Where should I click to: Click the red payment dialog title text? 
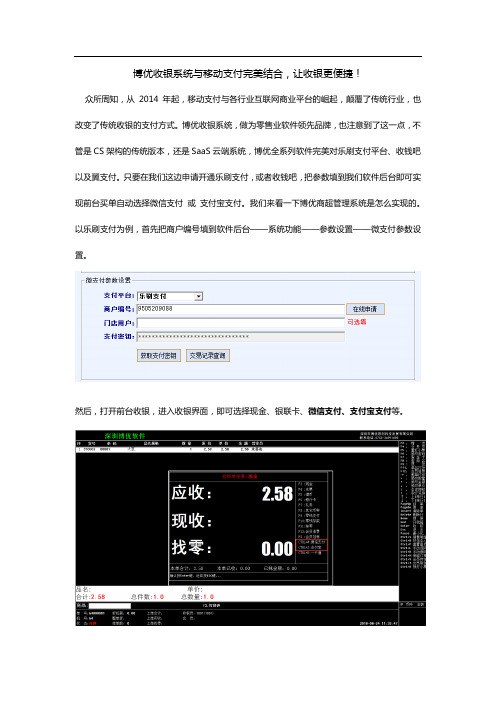tap(240, 476)
